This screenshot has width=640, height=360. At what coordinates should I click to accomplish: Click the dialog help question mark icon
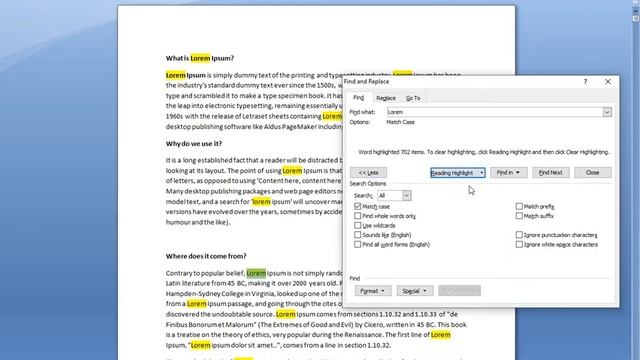click(585, 82)
